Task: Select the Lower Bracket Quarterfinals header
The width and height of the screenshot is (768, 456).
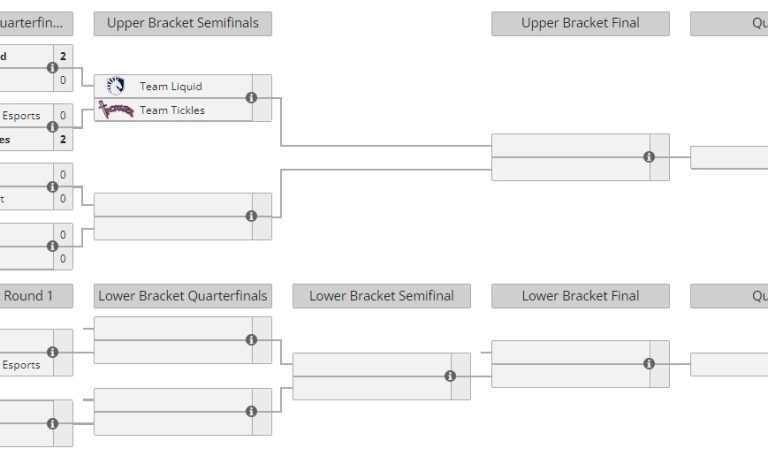Action: click(182, 296)
